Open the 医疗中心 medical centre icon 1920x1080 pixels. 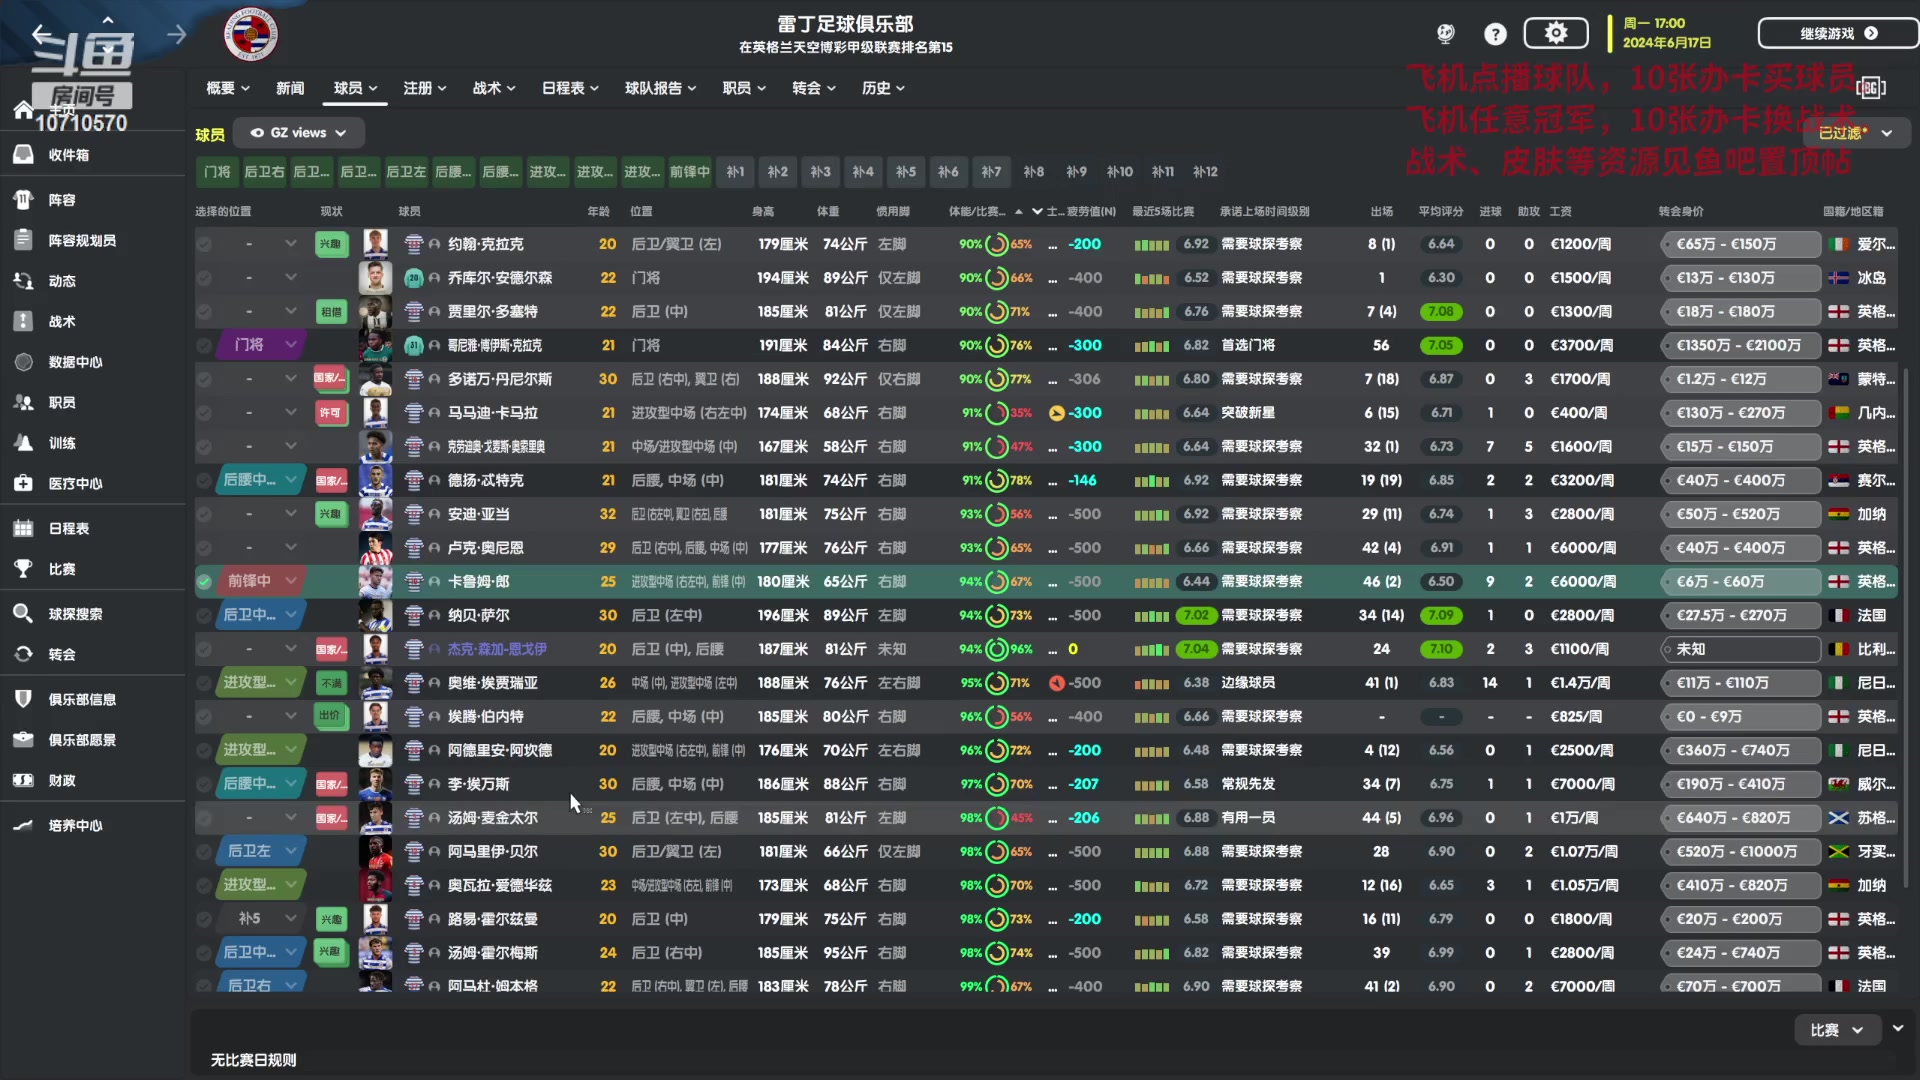click(x=23, y=483)
